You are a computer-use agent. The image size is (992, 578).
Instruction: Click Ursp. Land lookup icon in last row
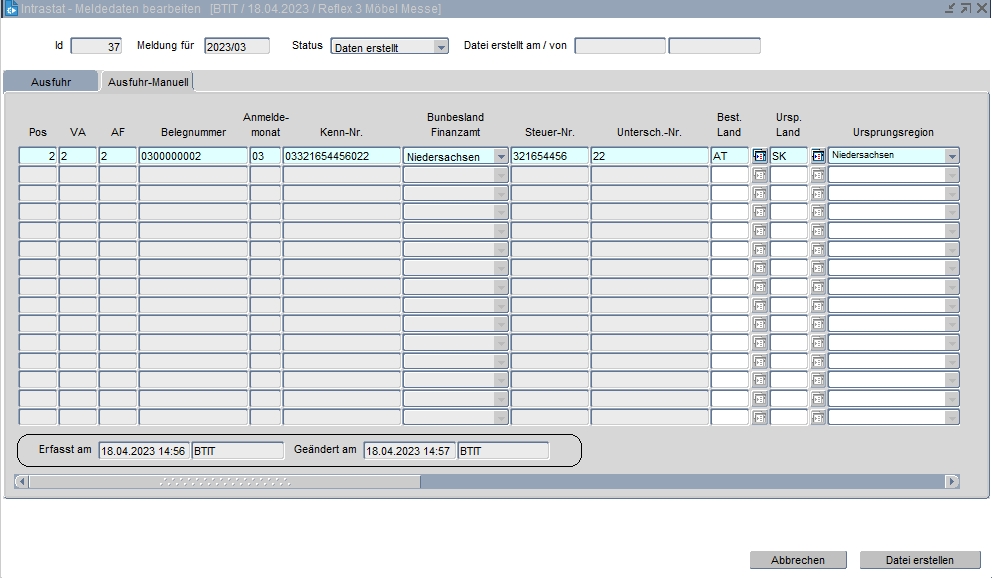point(817,417)
